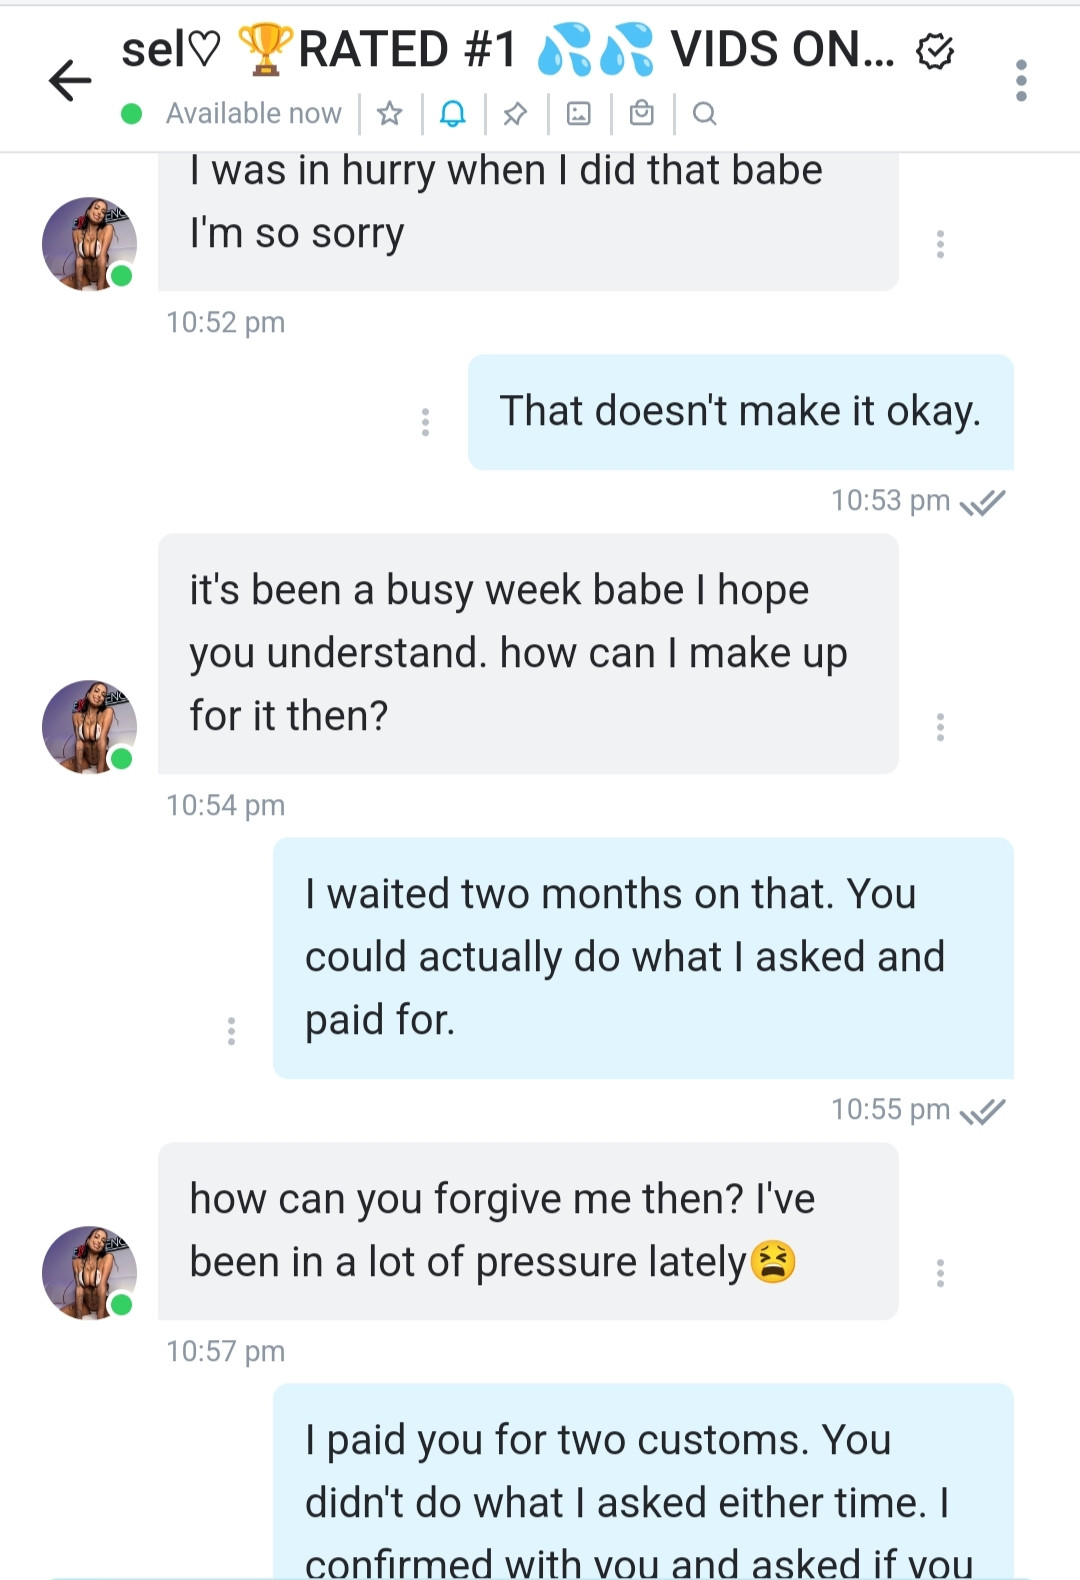Search within this conversation

coord(704,114)
